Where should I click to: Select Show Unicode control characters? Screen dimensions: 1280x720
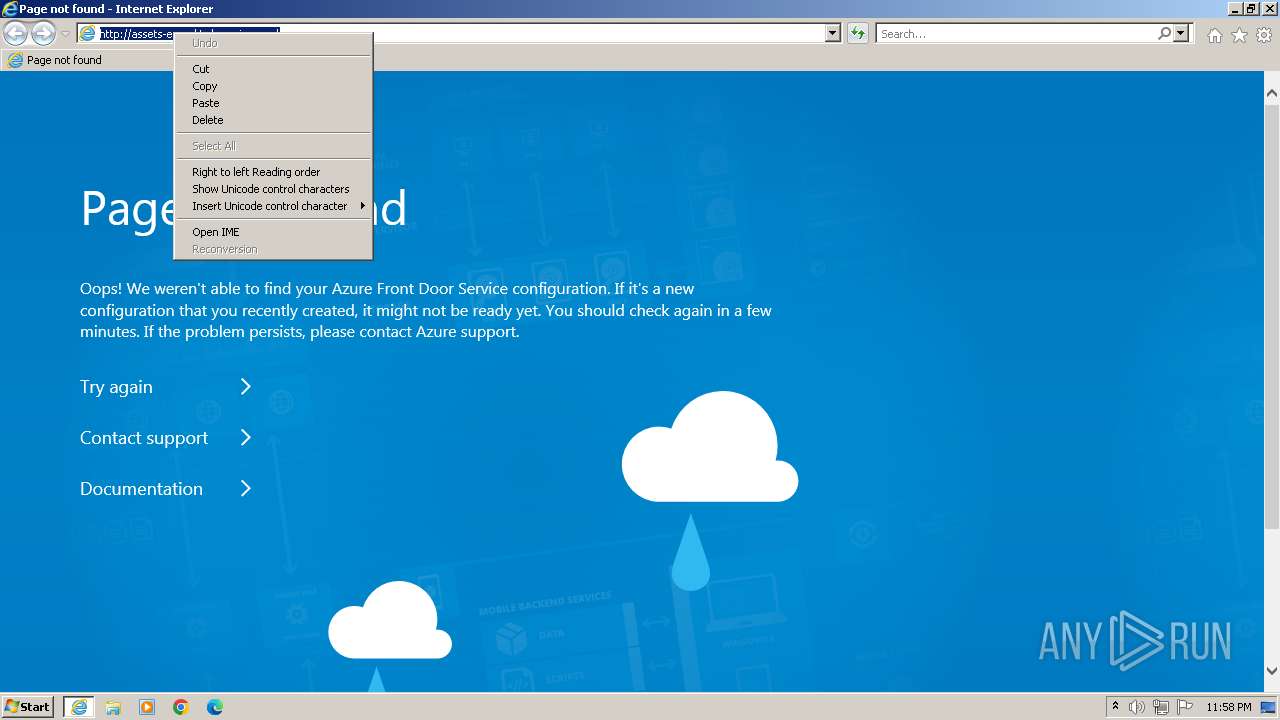[273, 189]
